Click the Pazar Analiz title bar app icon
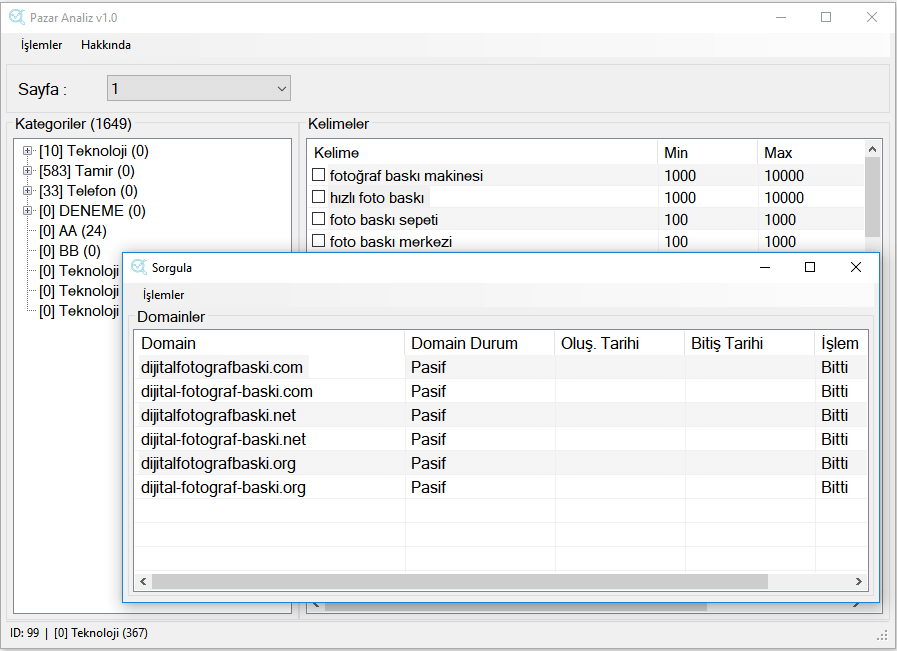897x651 pixels. [17, 17]
